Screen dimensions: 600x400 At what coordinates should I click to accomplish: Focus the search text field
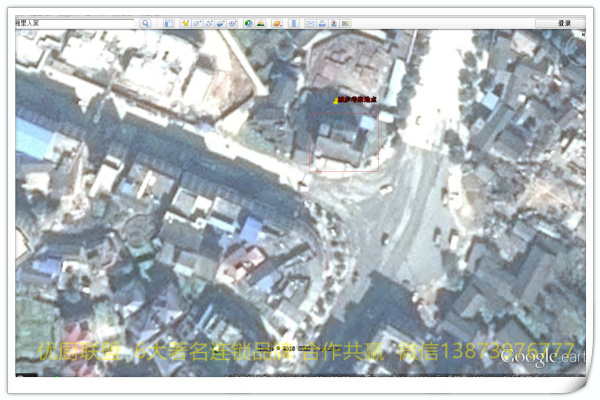75,23
